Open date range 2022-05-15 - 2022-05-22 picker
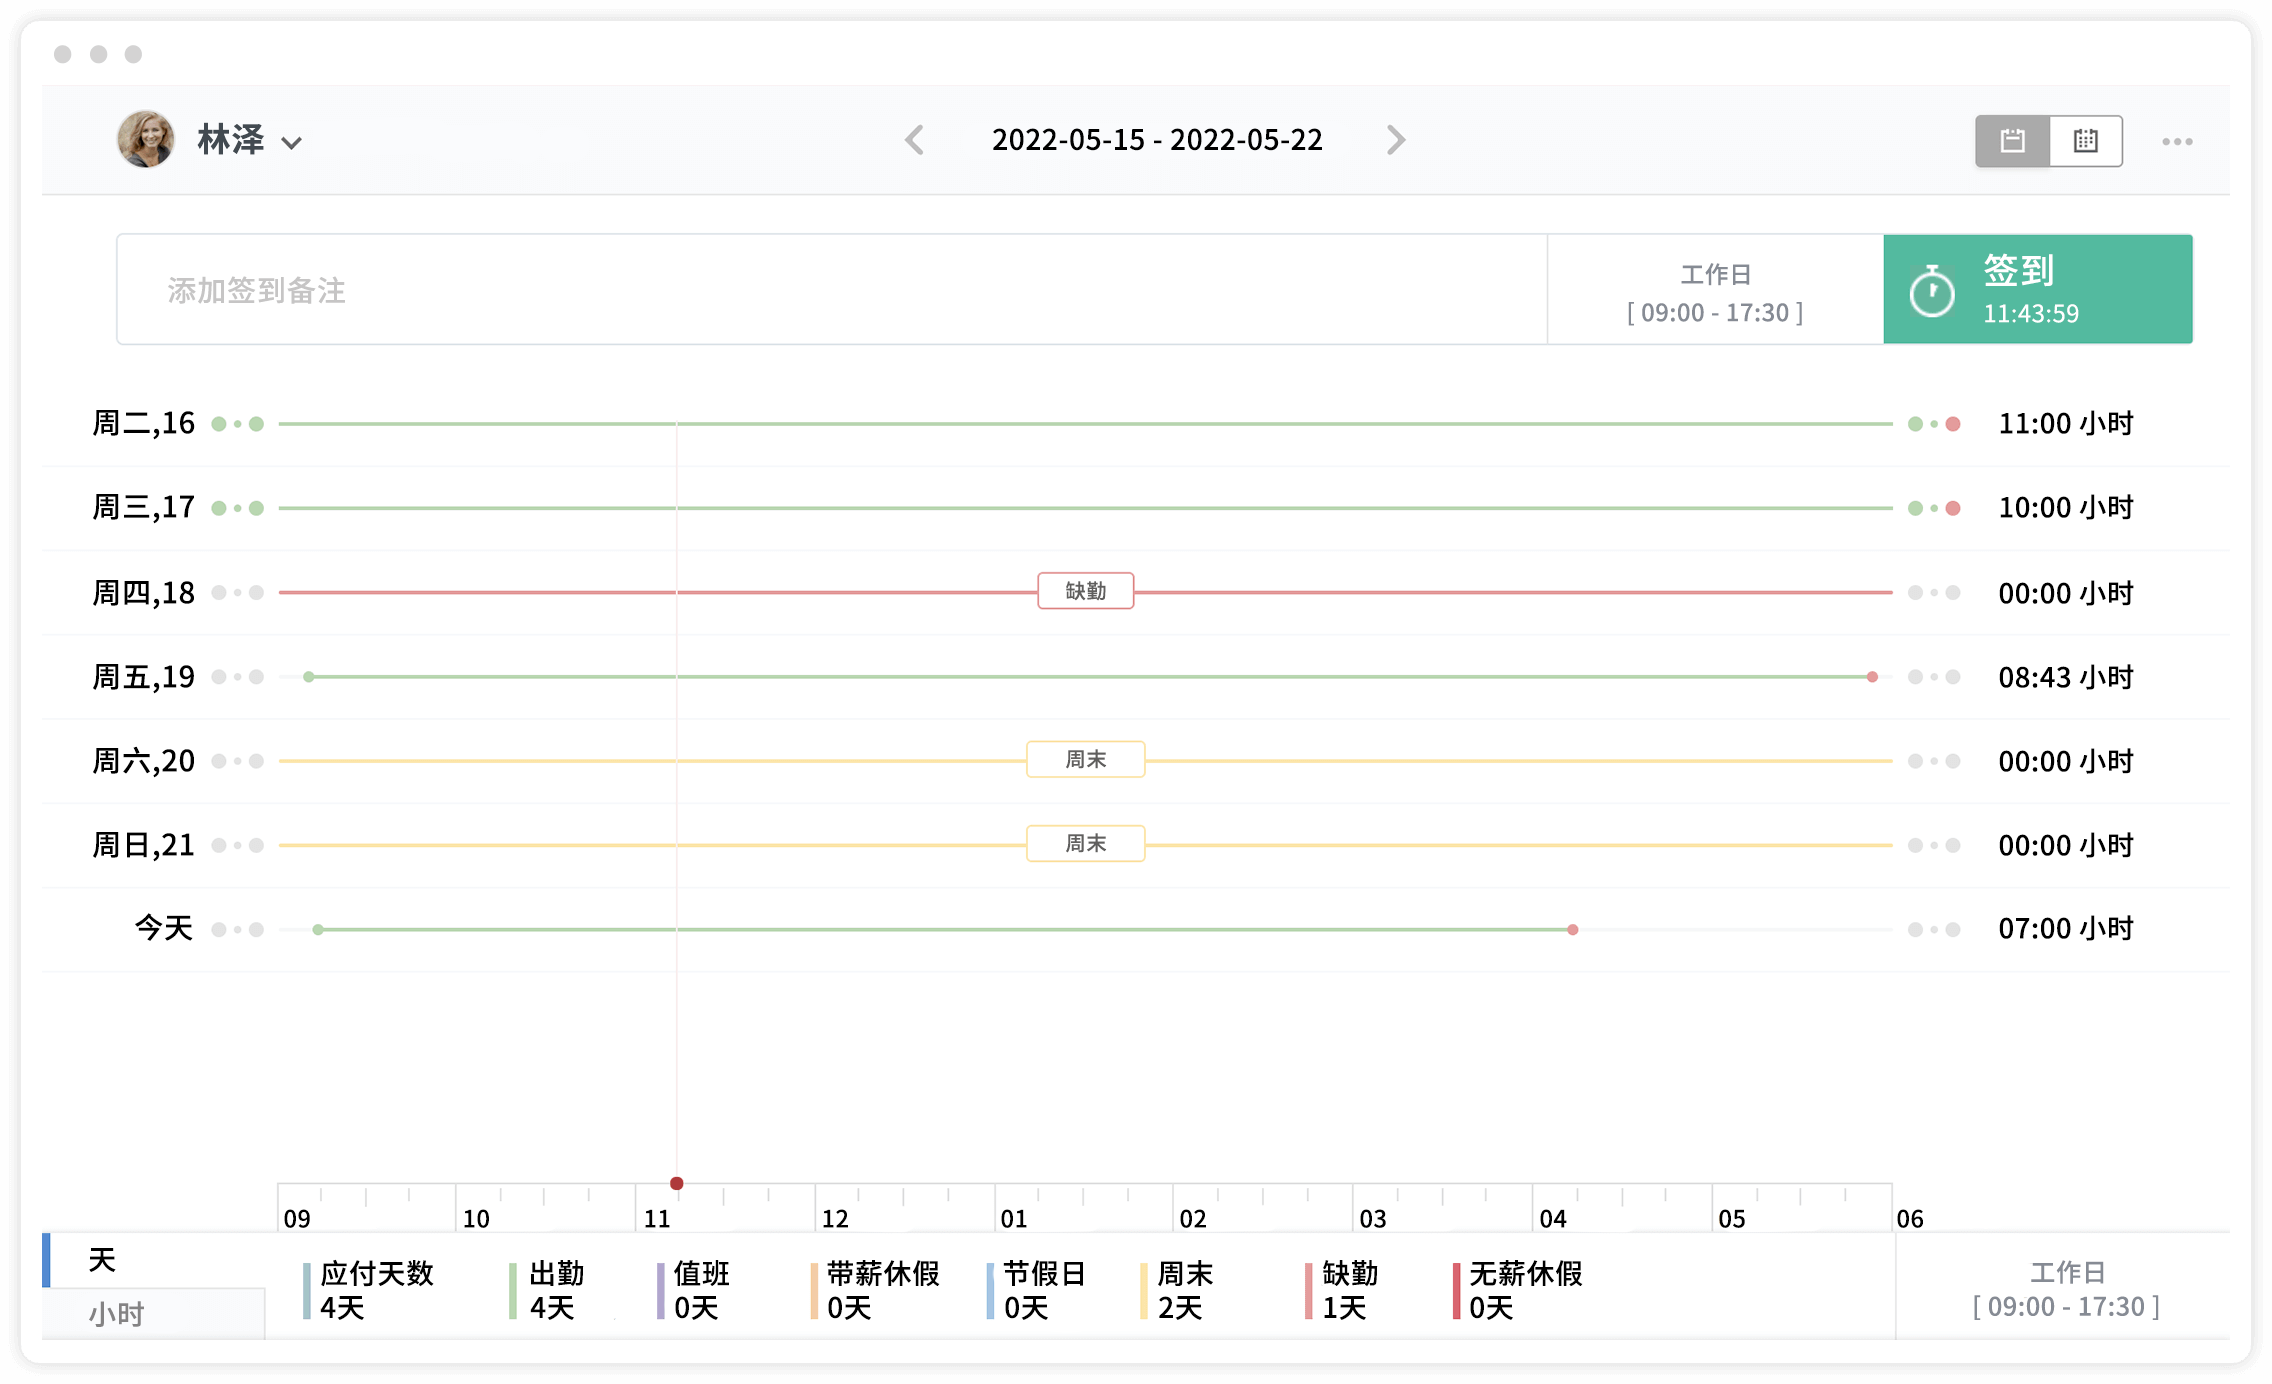This screenshot has height=1384, width=2272. point(1156,140)
